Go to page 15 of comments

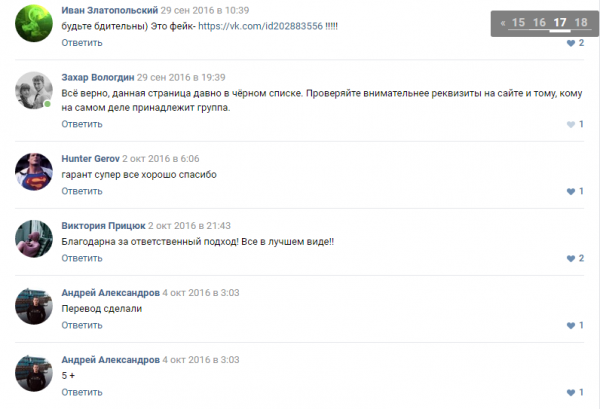click(518, 23)
